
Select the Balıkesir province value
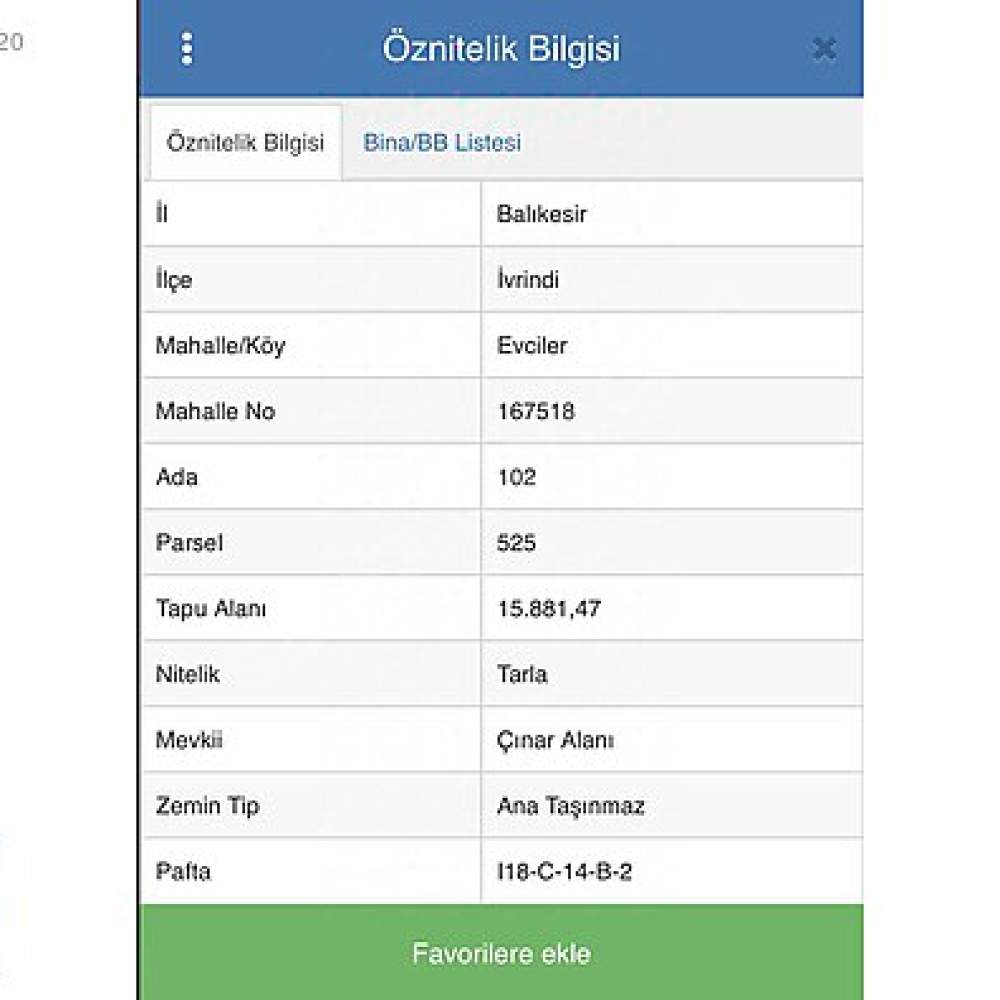coord(541,214)
